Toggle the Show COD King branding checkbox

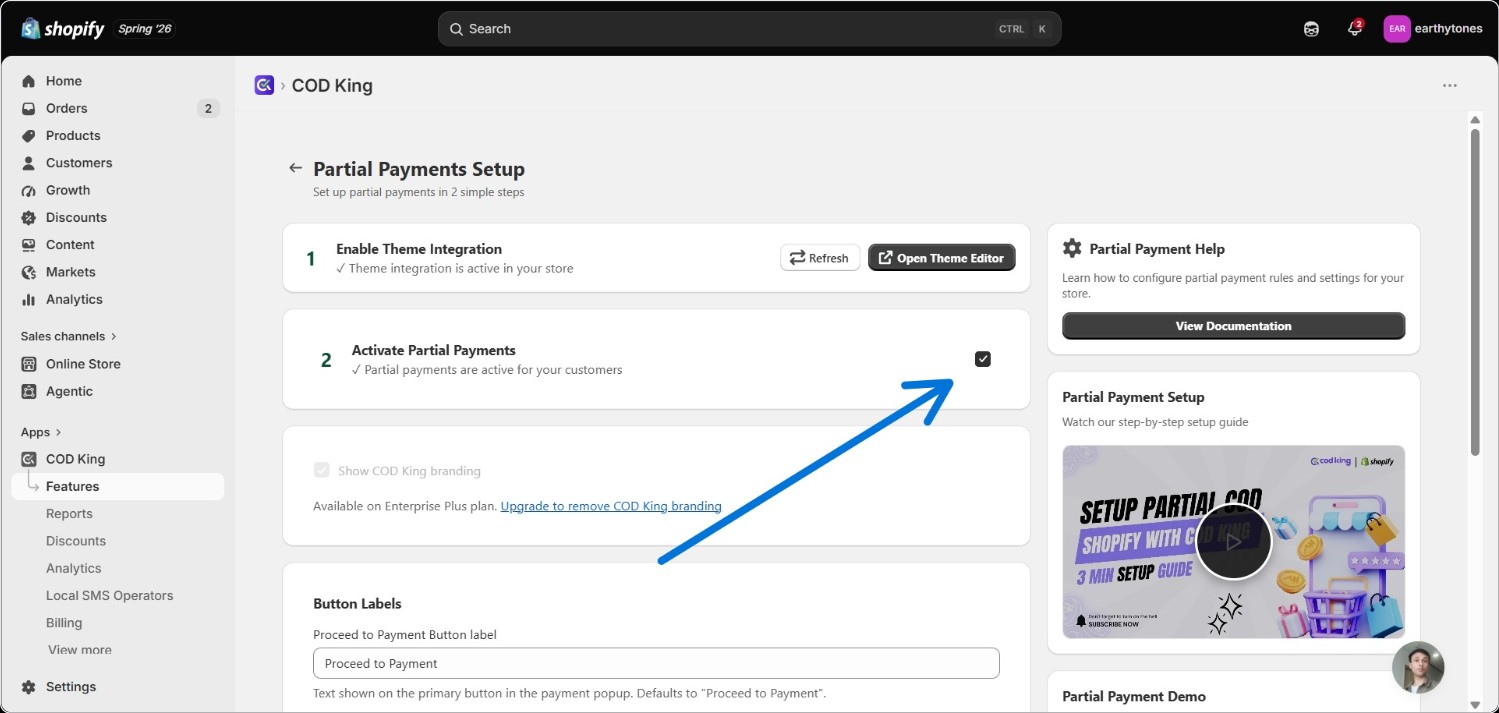322,470
